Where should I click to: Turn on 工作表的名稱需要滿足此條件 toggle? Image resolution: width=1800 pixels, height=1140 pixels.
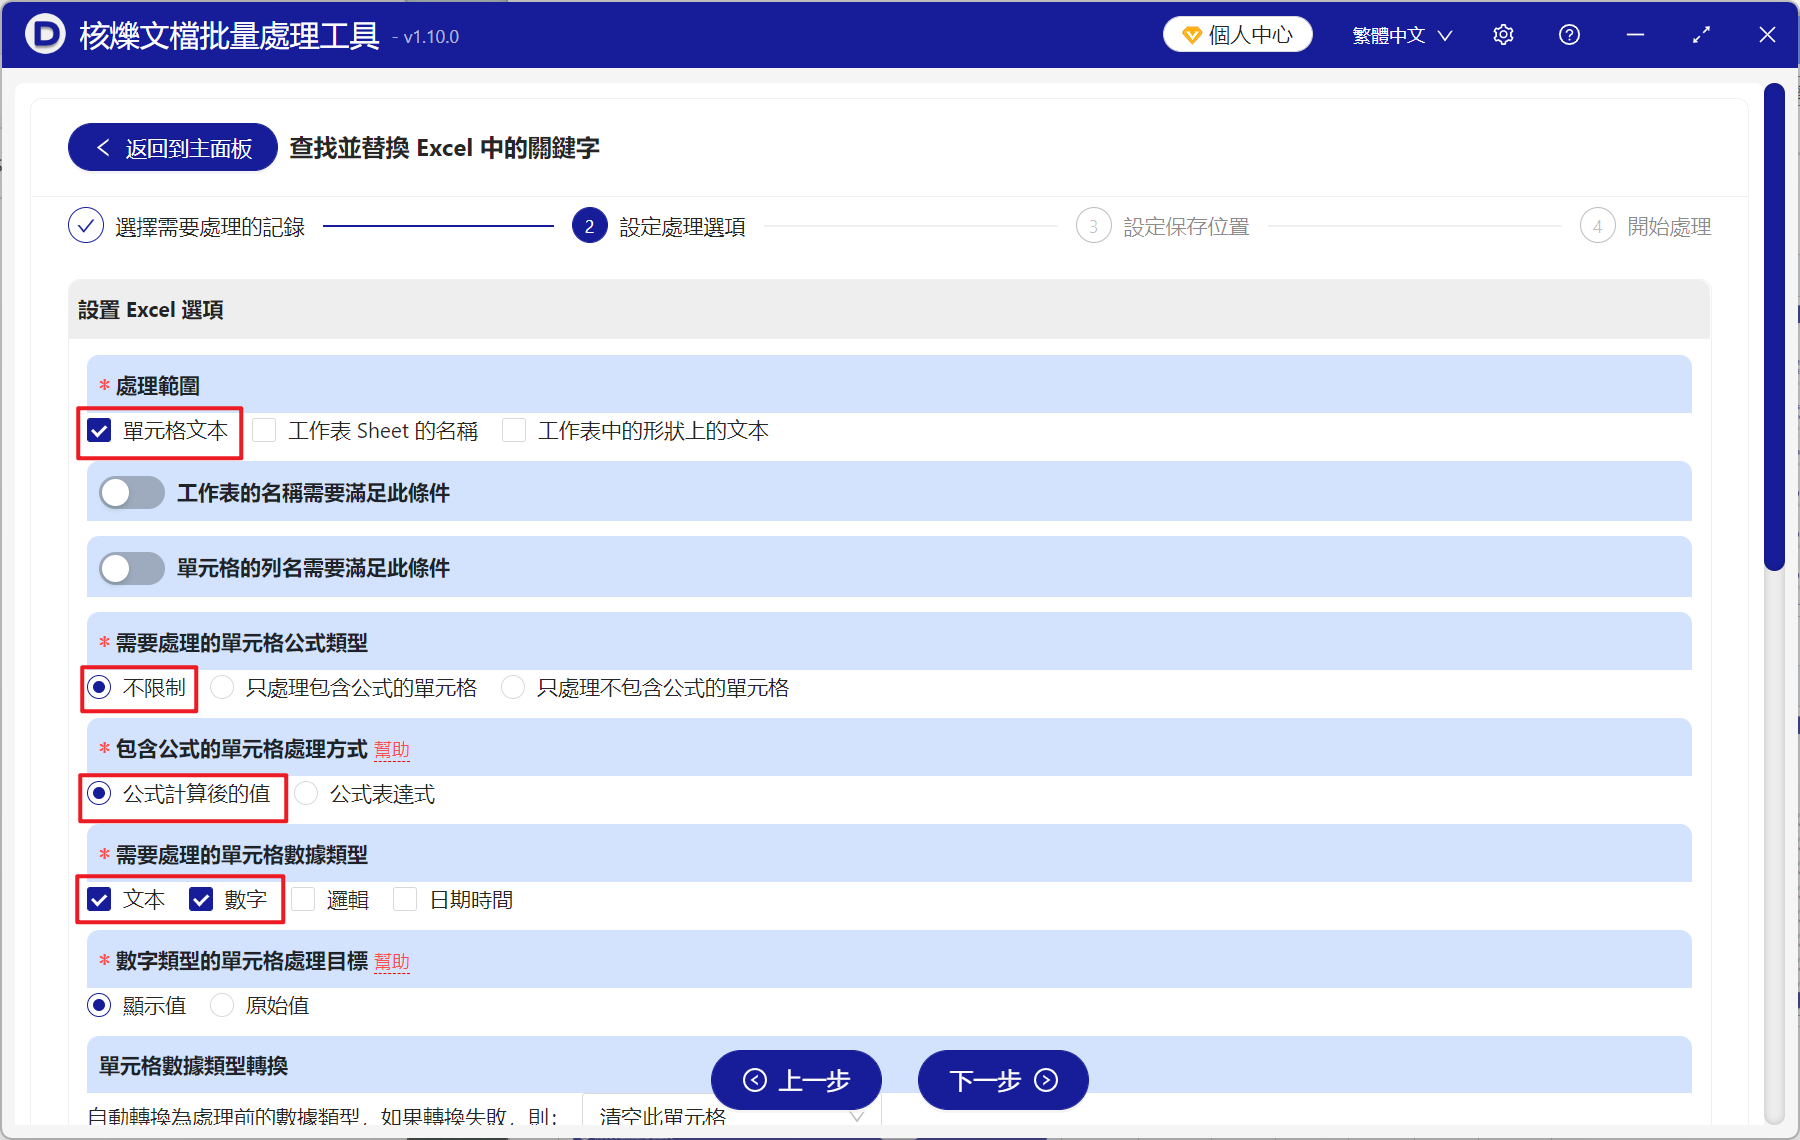coord(131,492)
